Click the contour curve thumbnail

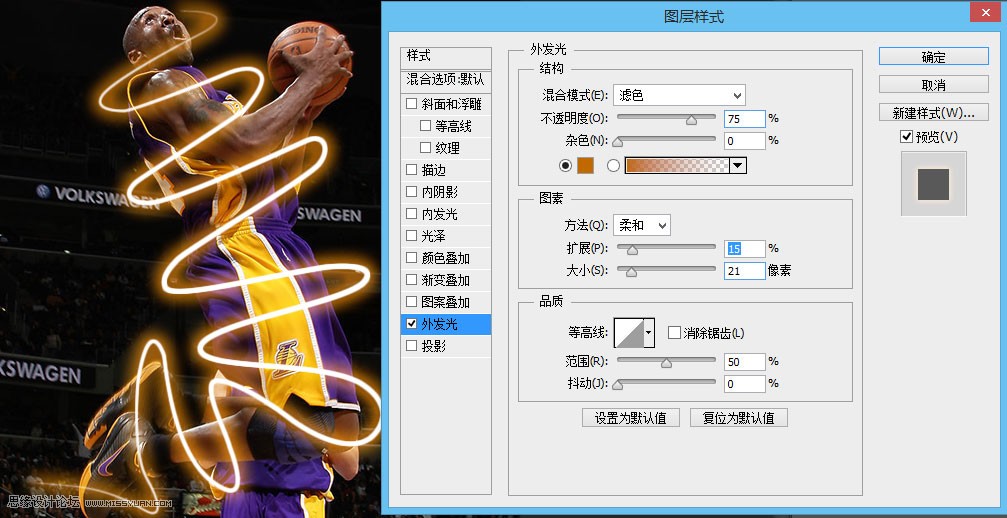(629, 332)
